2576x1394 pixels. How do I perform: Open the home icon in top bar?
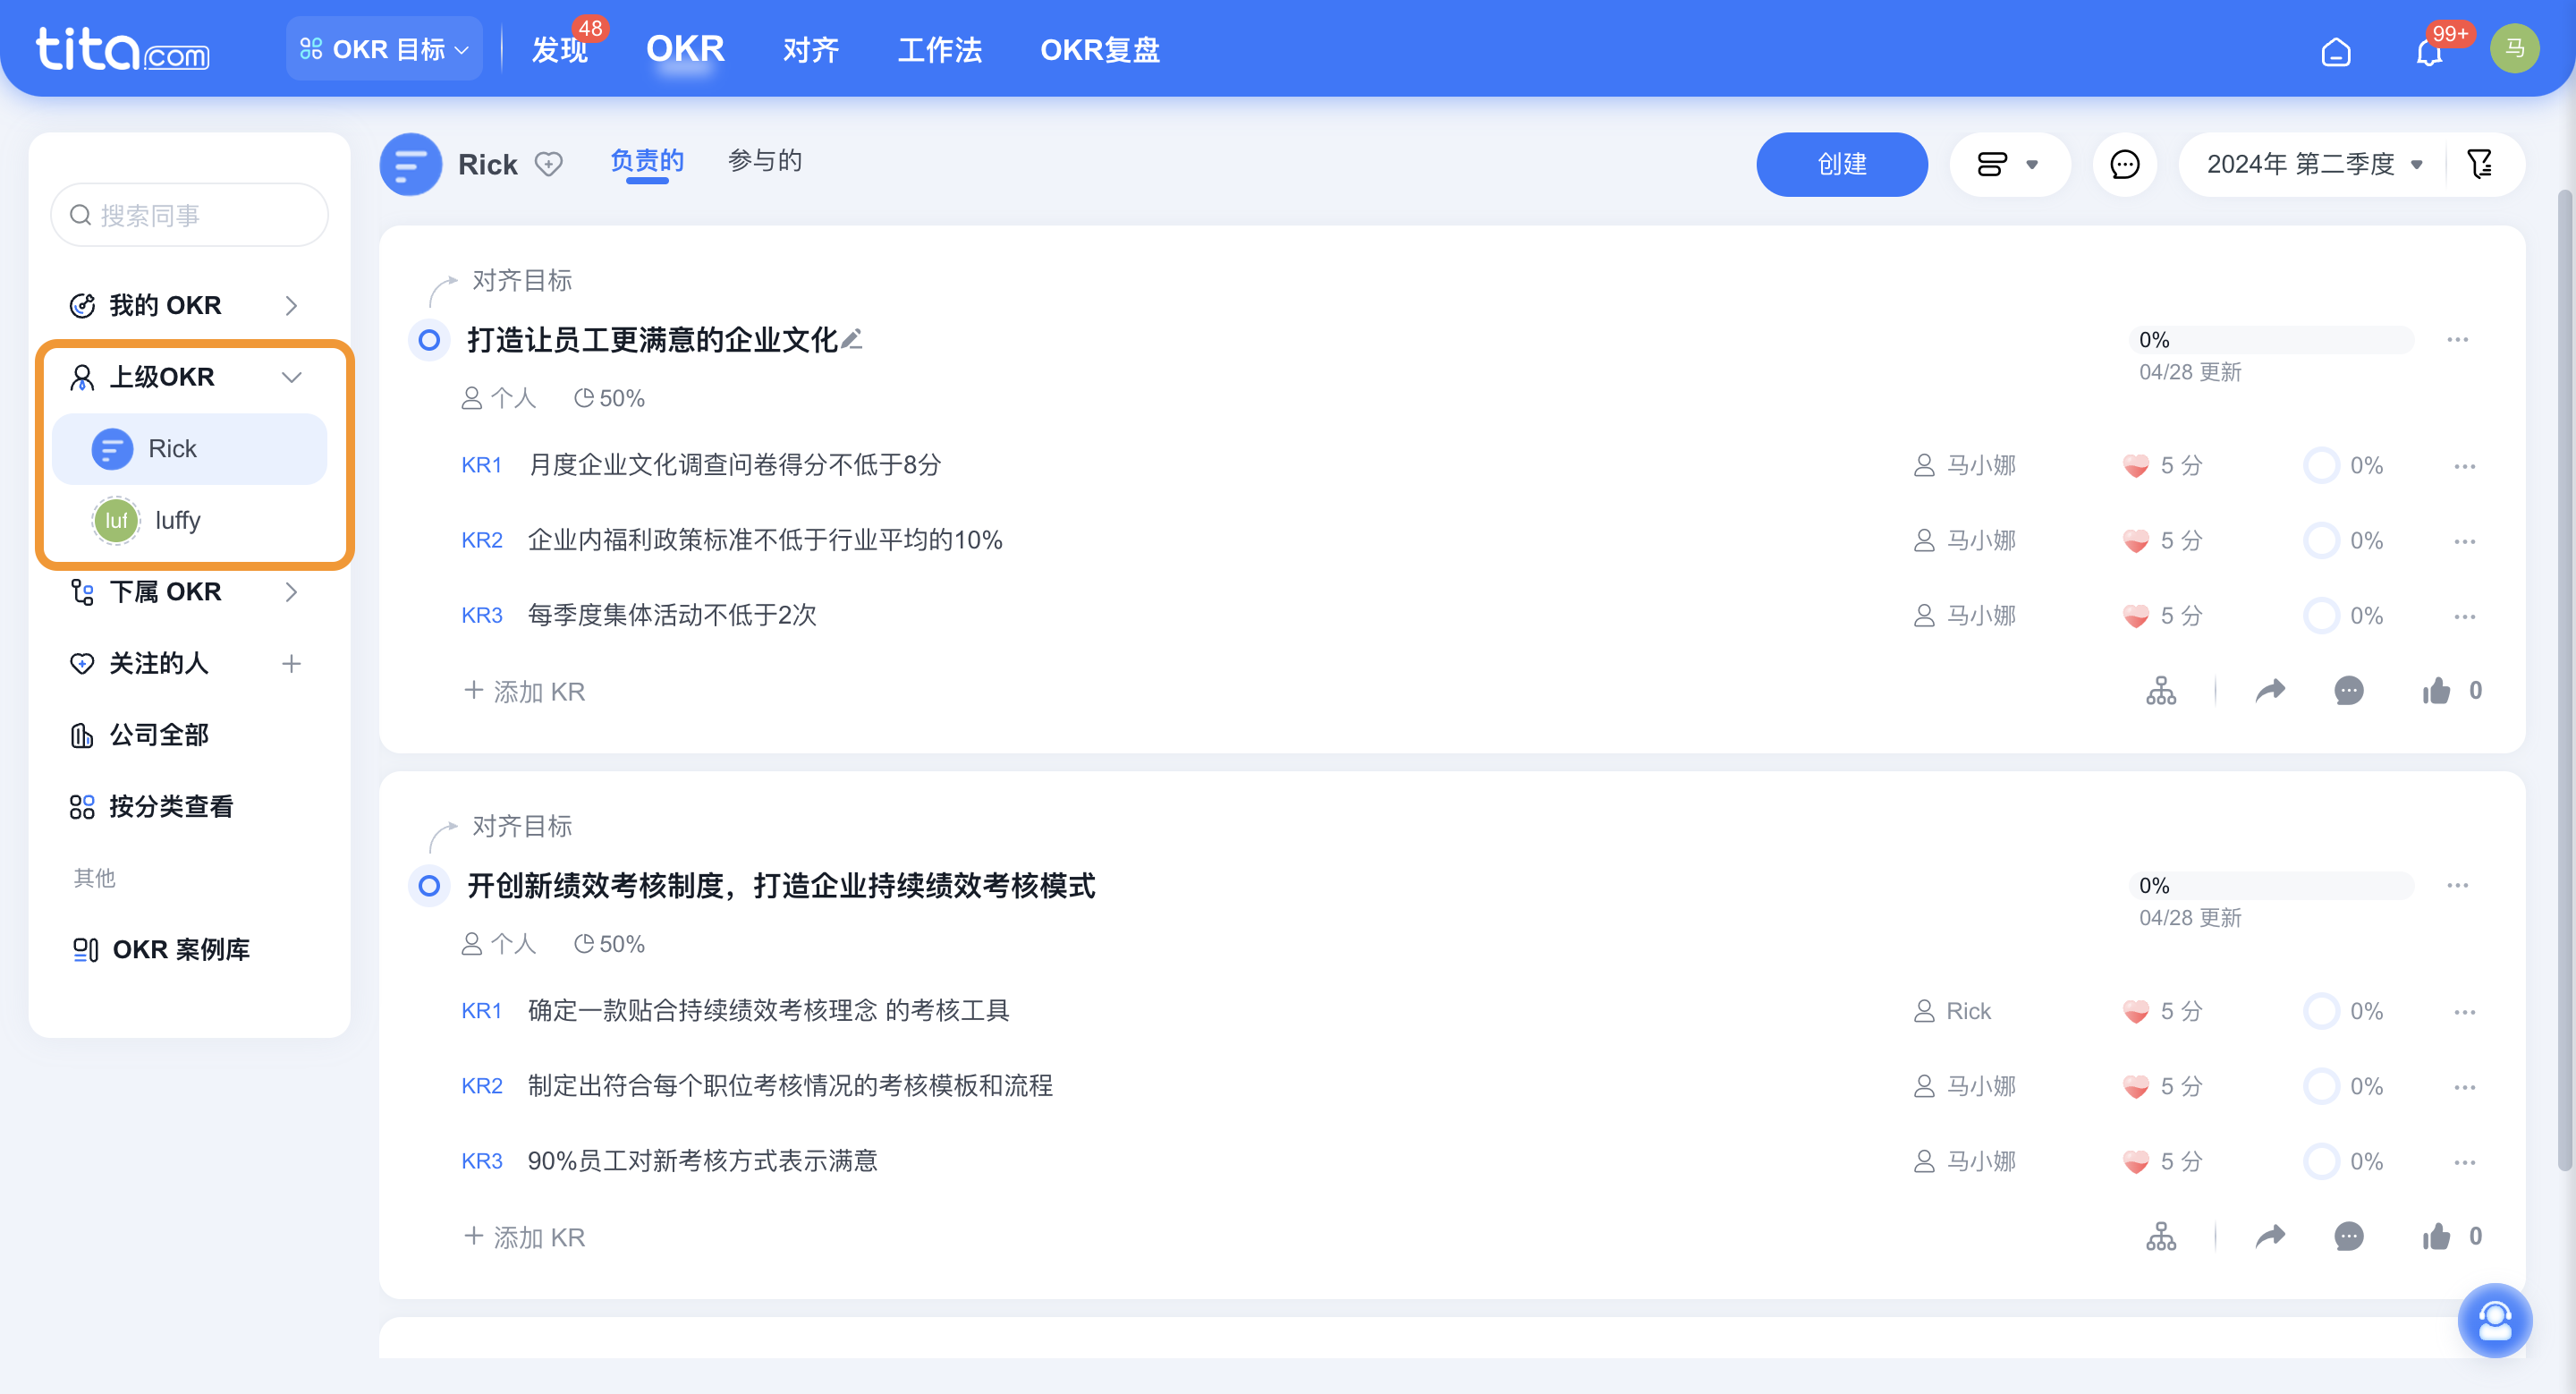pyautogui.click(x=2335, y=50)
